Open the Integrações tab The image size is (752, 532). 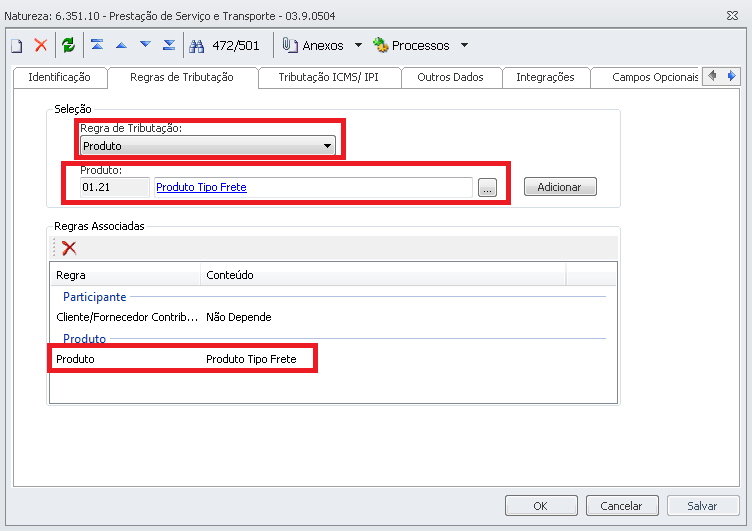coord(545,77)
